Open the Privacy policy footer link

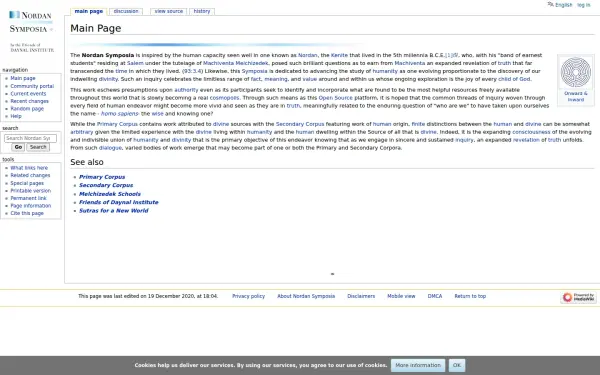coord(248,296)
